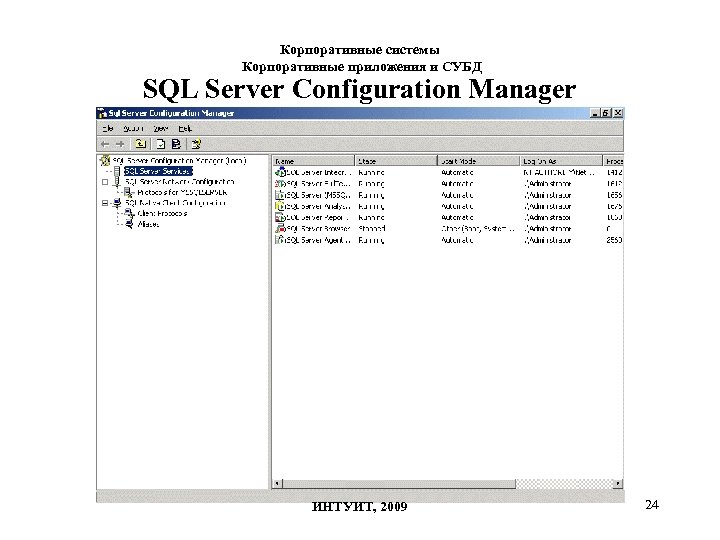Screen dimensions: 720x540
Task: Click the SQL Server (MSSQLSERVER) service icon
Action: click(280, 195)
